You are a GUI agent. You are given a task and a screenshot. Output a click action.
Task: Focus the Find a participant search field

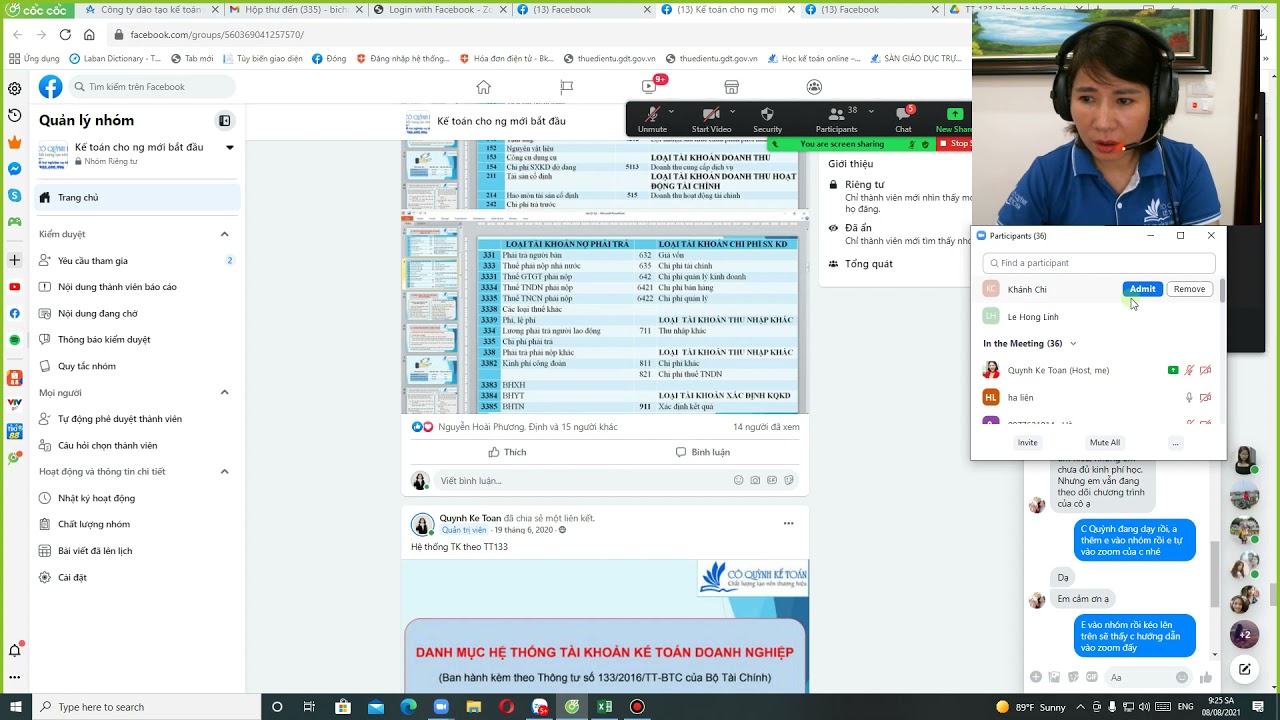coord(1099,263)
